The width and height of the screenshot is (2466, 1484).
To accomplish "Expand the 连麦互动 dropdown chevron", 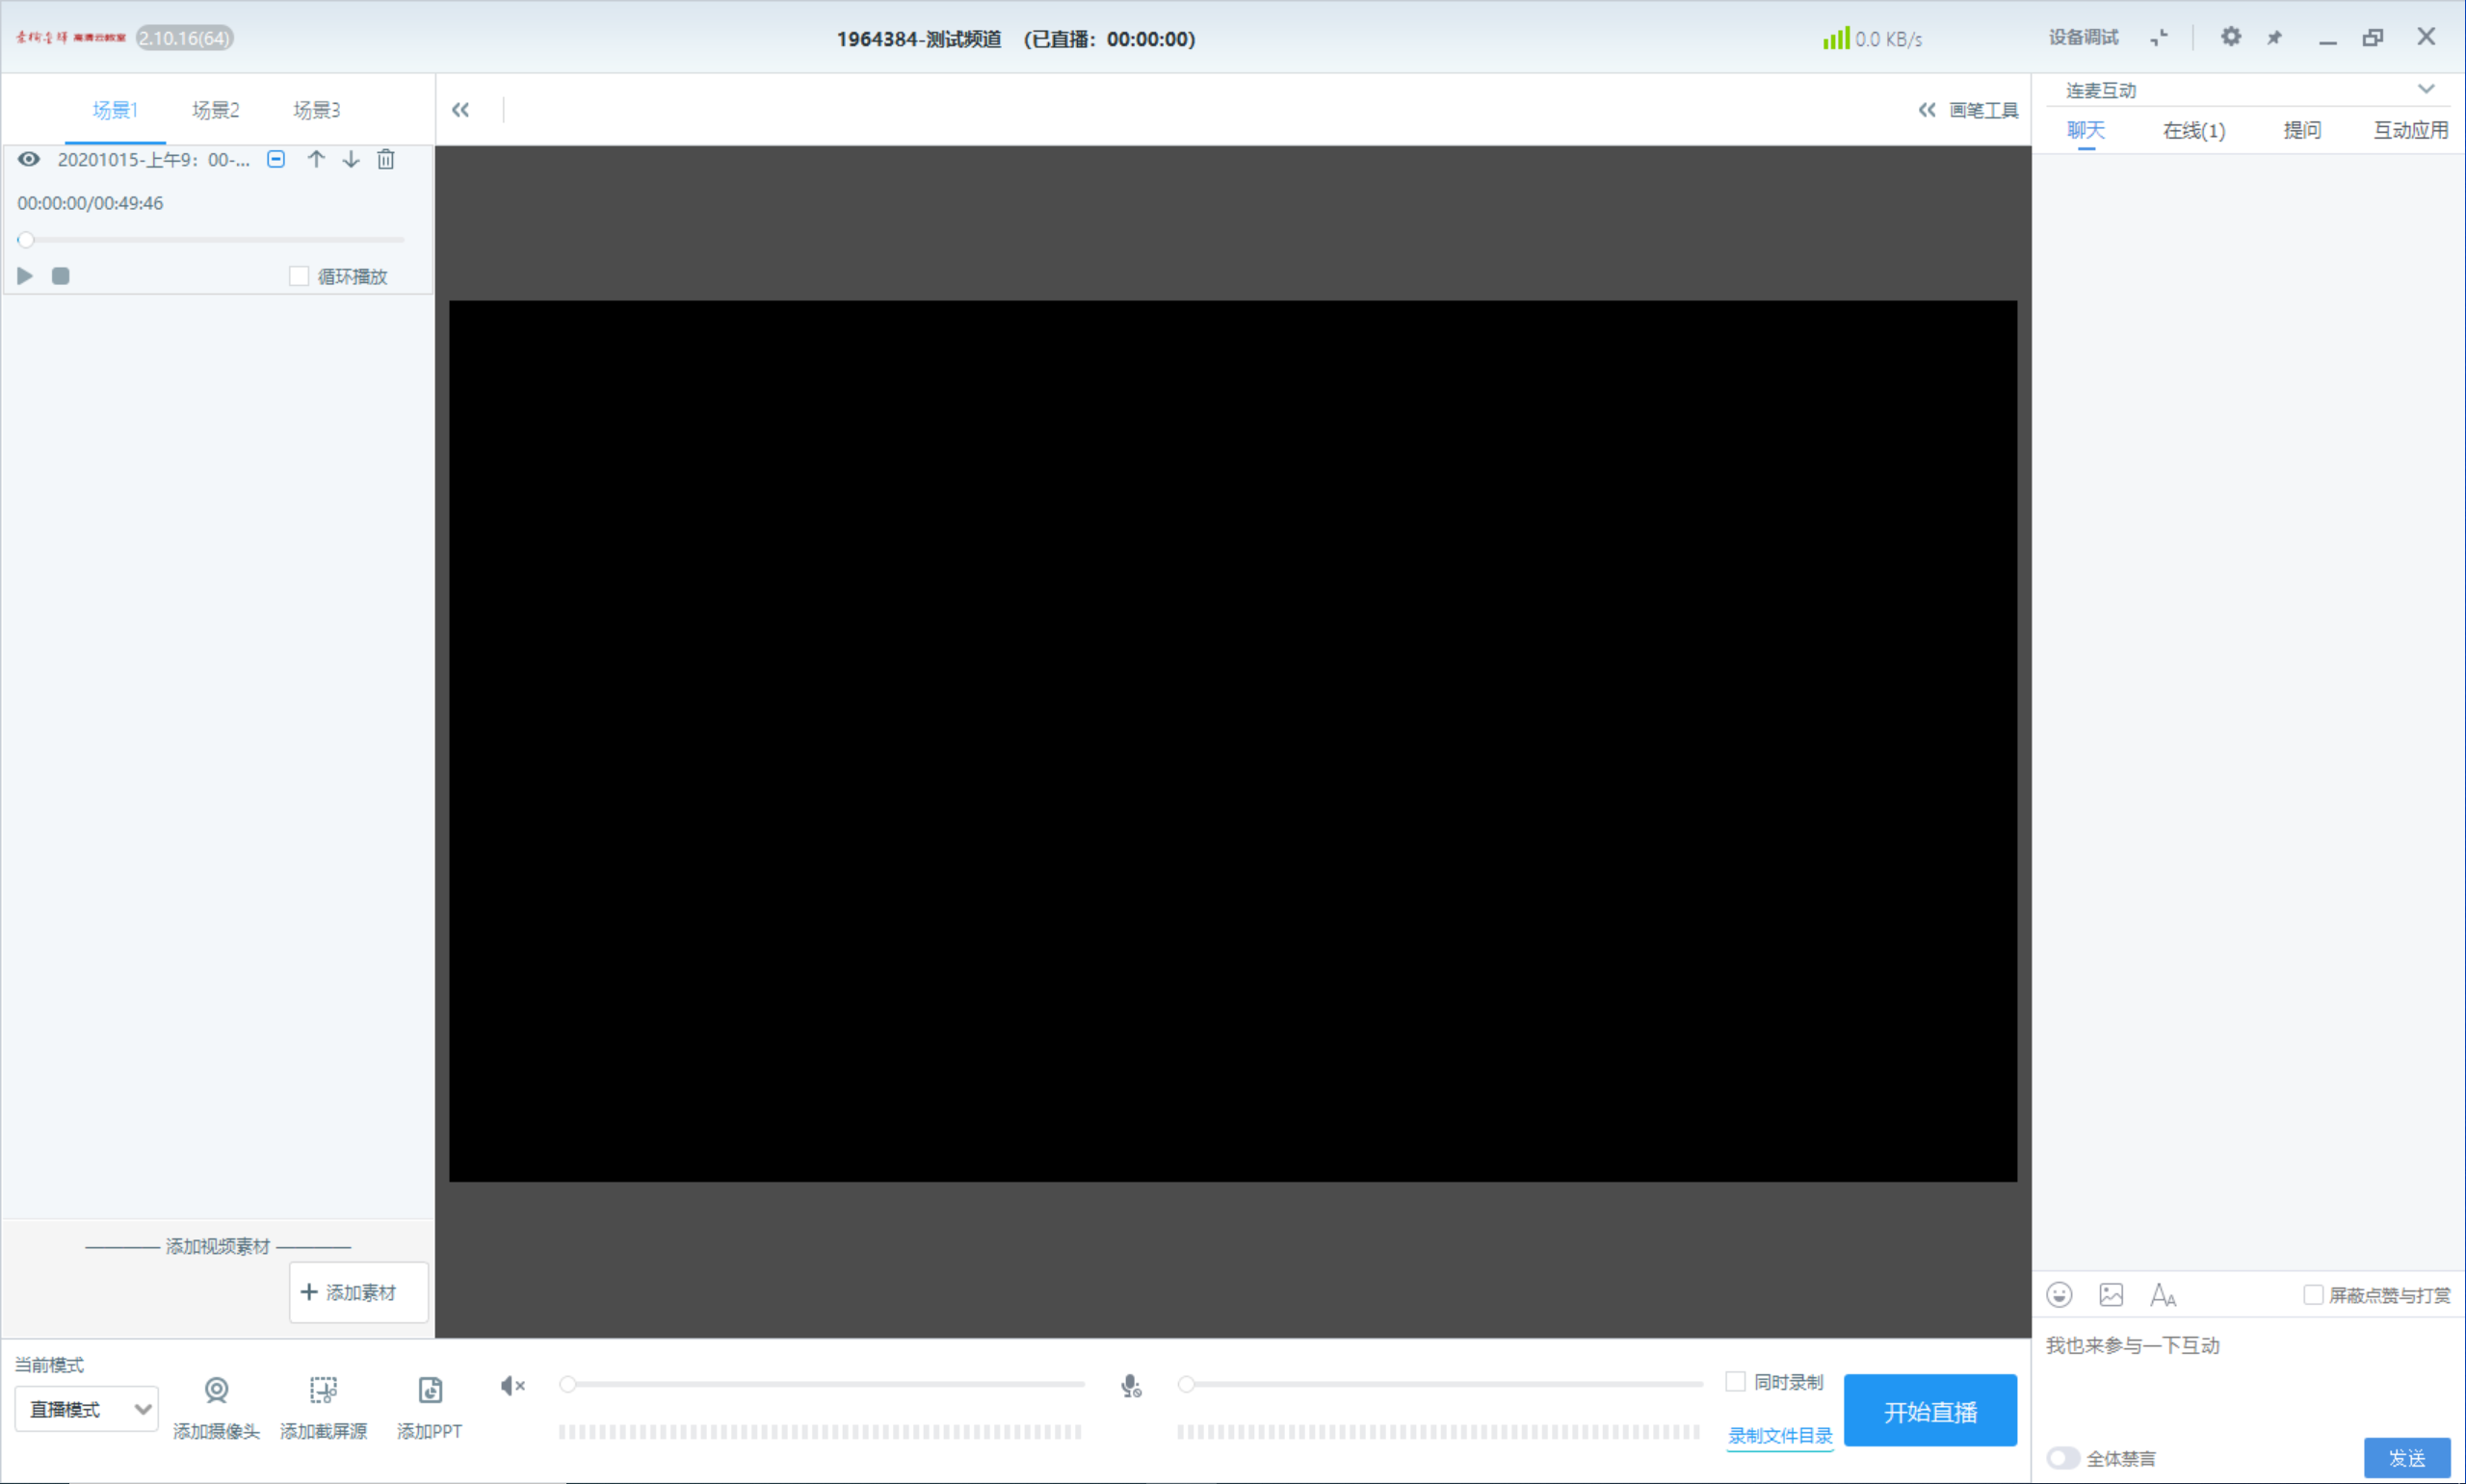I will (x=2426, y=89).
